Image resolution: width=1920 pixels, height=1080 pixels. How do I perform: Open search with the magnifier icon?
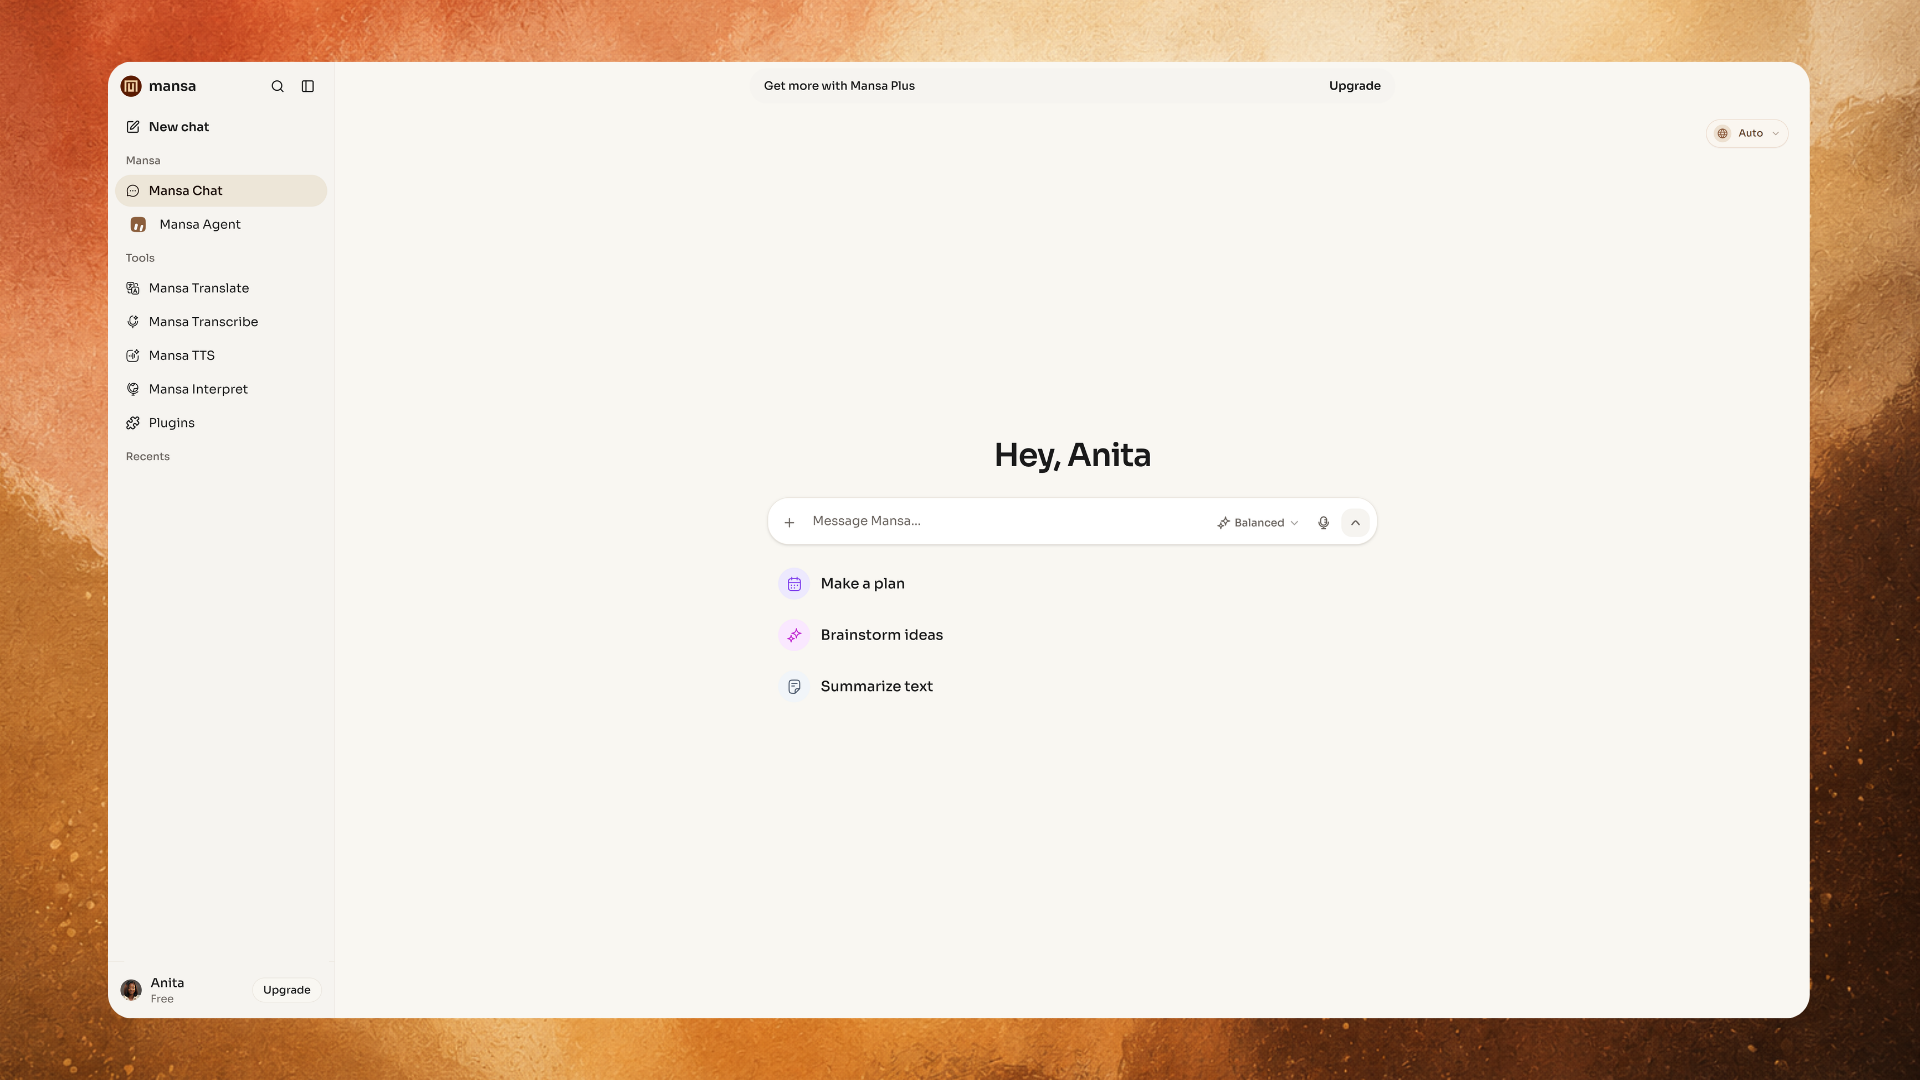point(278,86)
